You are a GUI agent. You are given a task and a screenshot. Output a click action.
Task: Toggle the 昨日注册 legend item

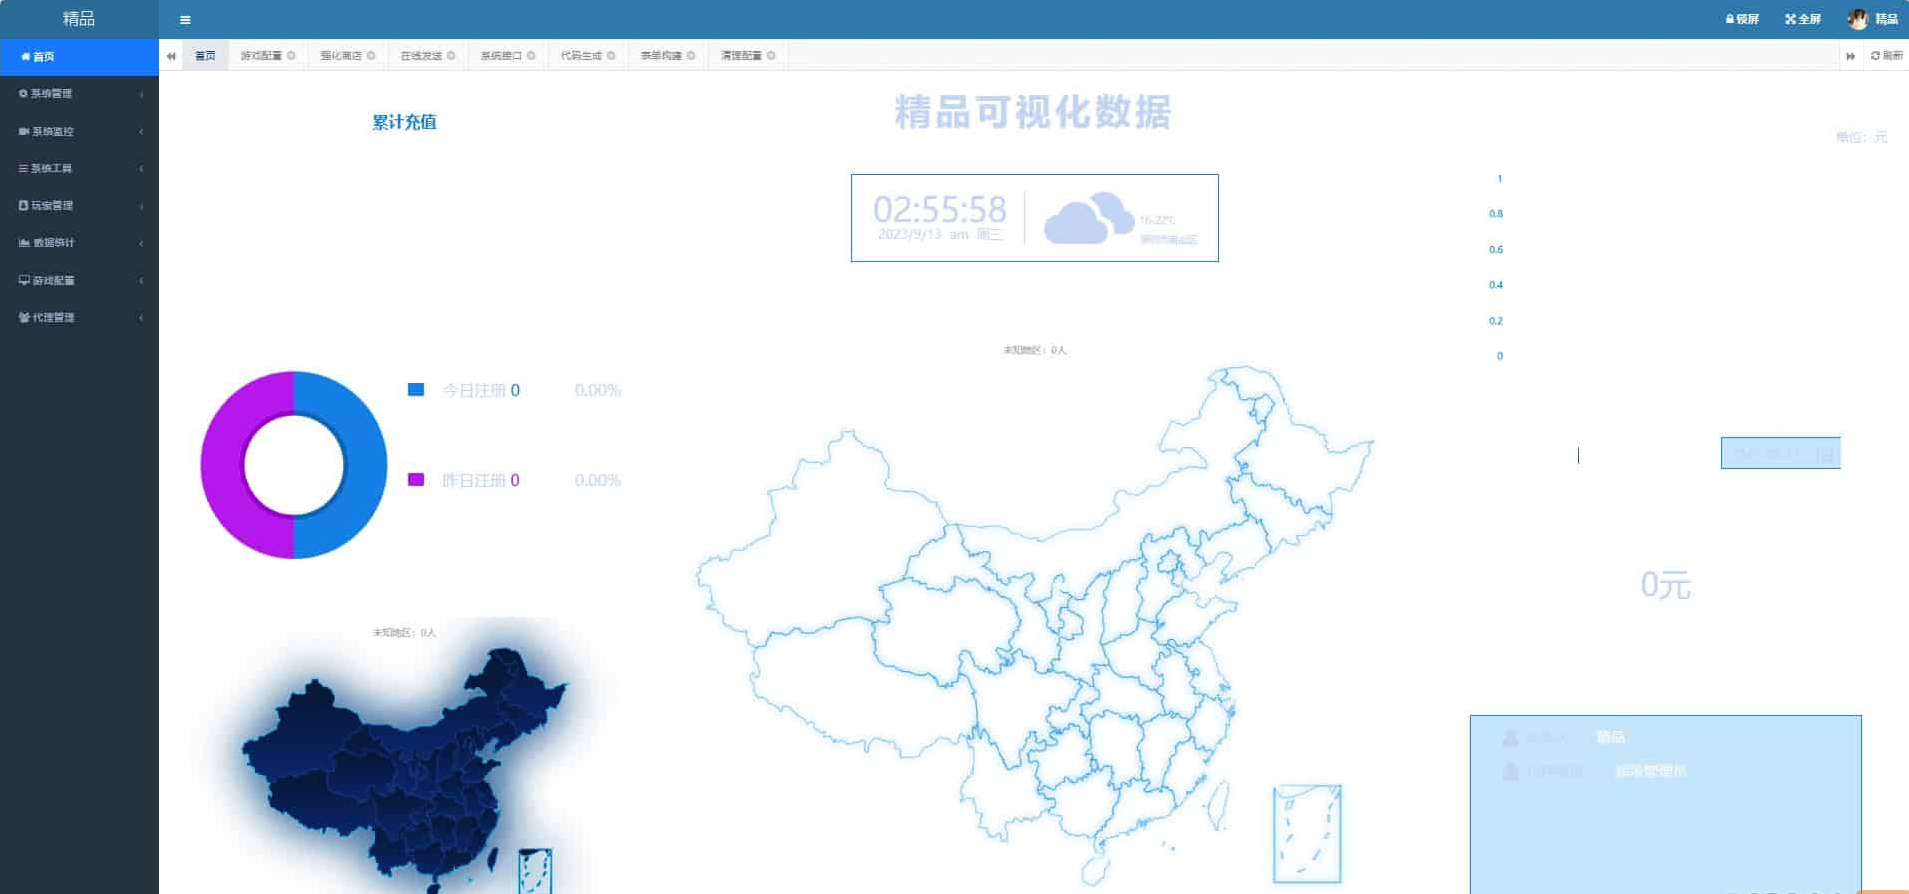[x=416, y=480]
